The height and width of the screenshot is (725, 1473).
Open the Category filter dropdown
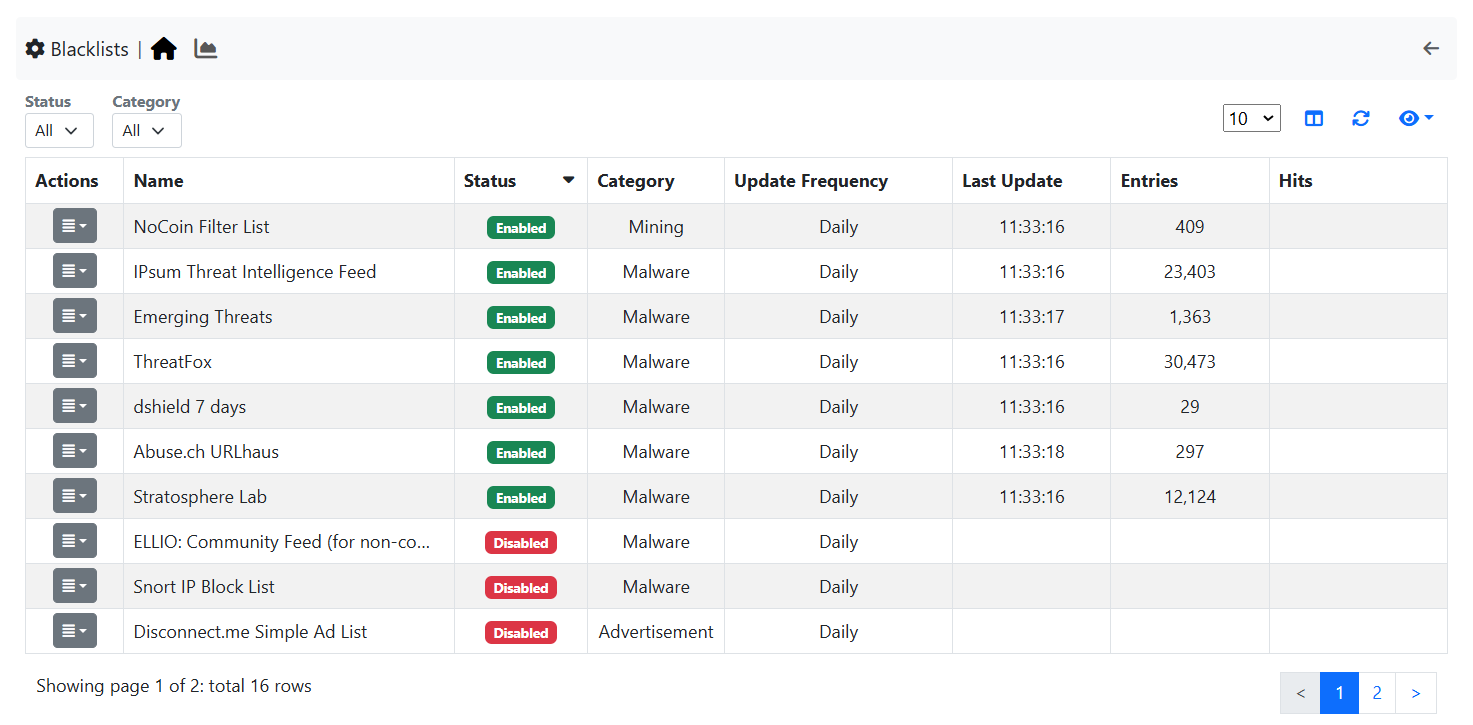147,130
